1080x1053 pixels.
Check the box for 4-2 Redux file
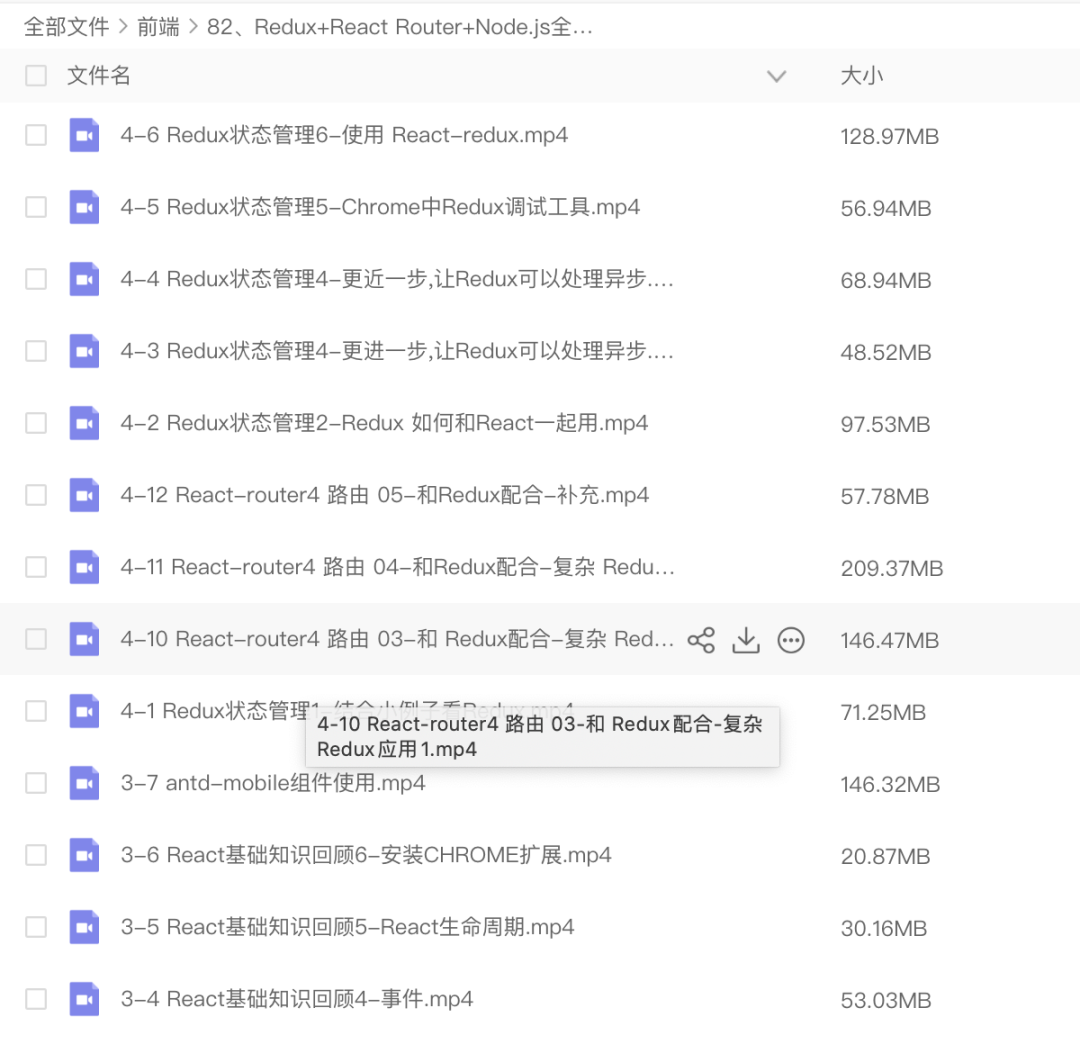pos(36,423)
